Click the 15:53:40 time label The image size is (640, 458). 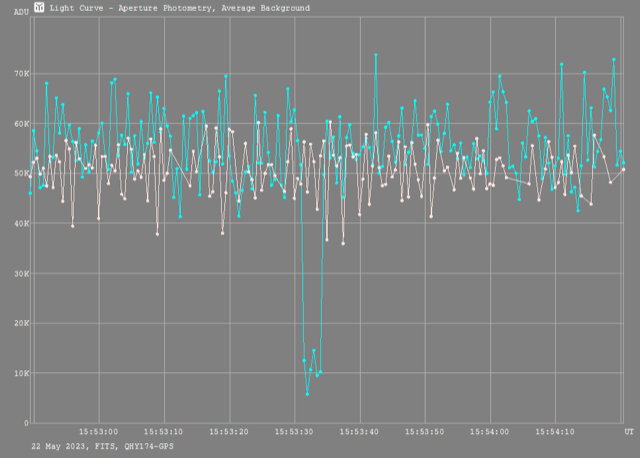(x=359, y=432)
